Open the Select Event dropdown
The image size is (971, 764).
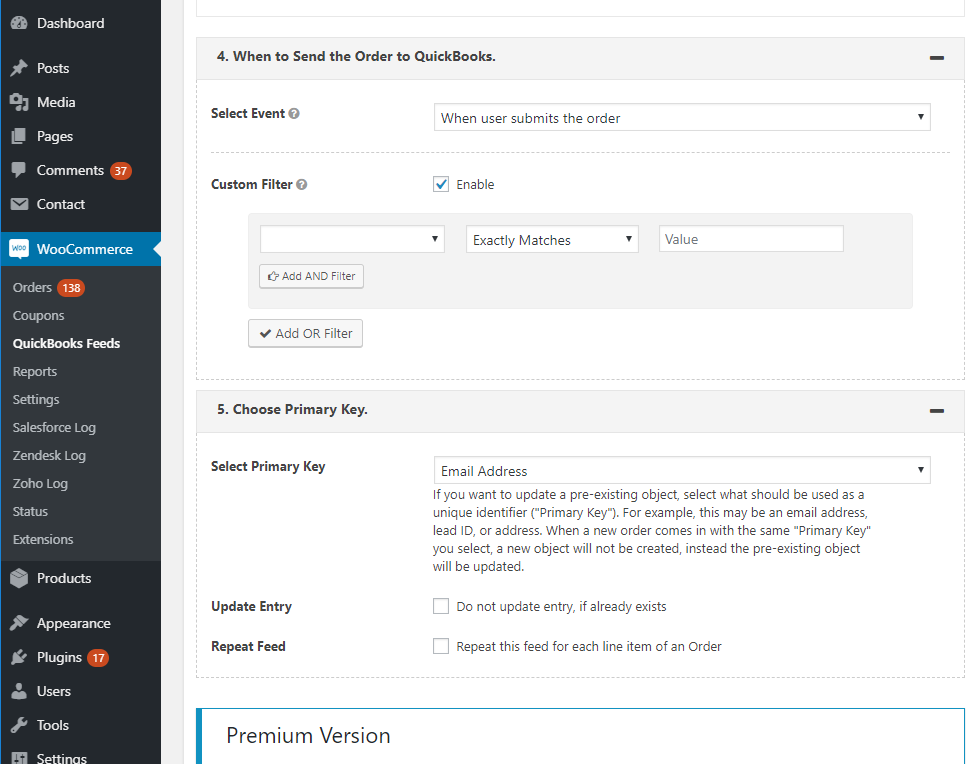[x=682, y=118]
